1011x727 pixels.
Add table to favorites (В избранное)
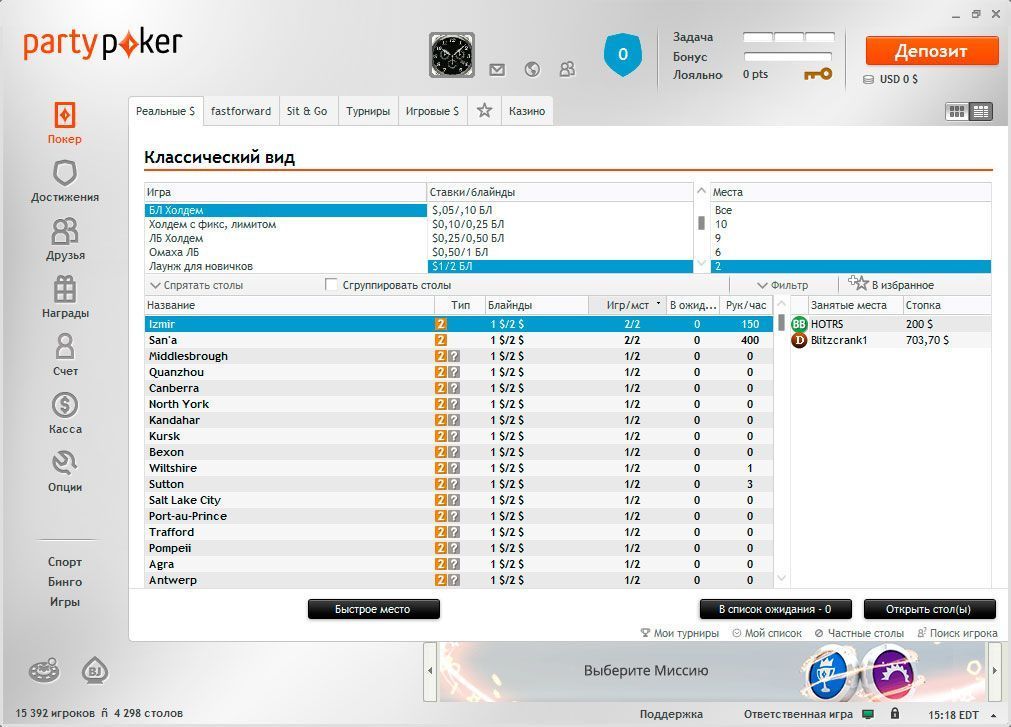pos(890,284)
